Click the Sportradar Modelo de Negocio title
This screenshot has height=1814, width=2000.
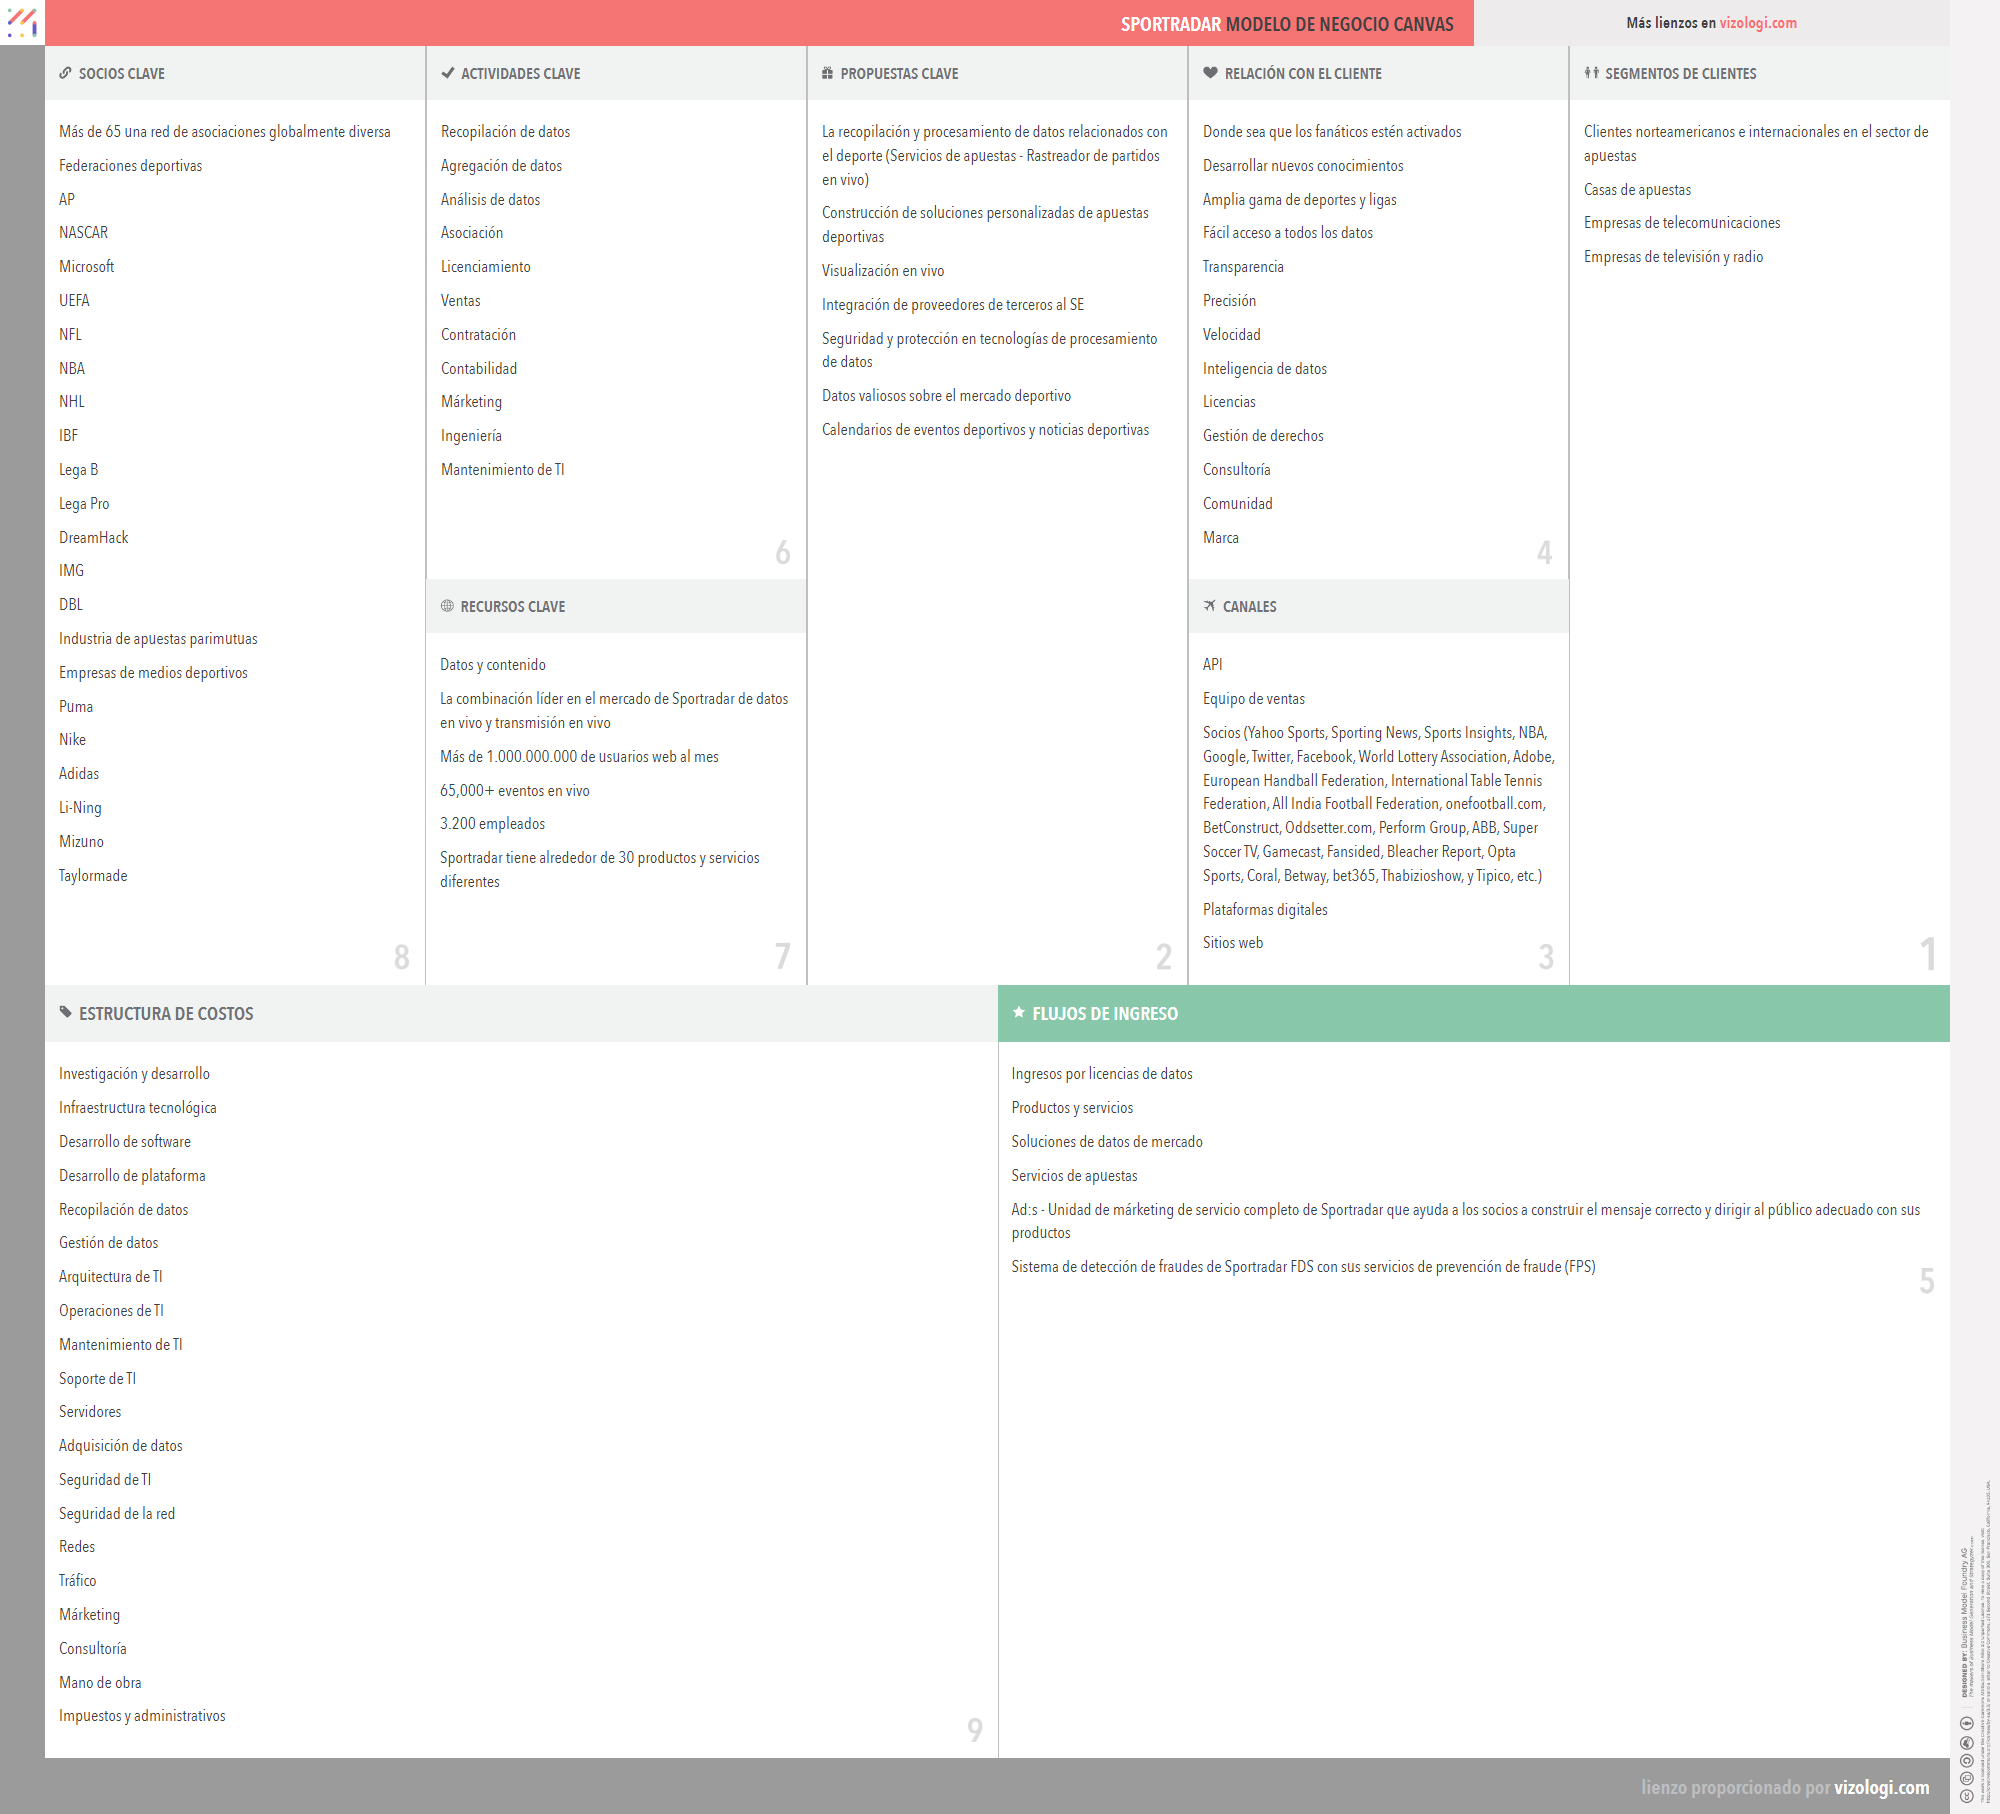pos(1286,24)
